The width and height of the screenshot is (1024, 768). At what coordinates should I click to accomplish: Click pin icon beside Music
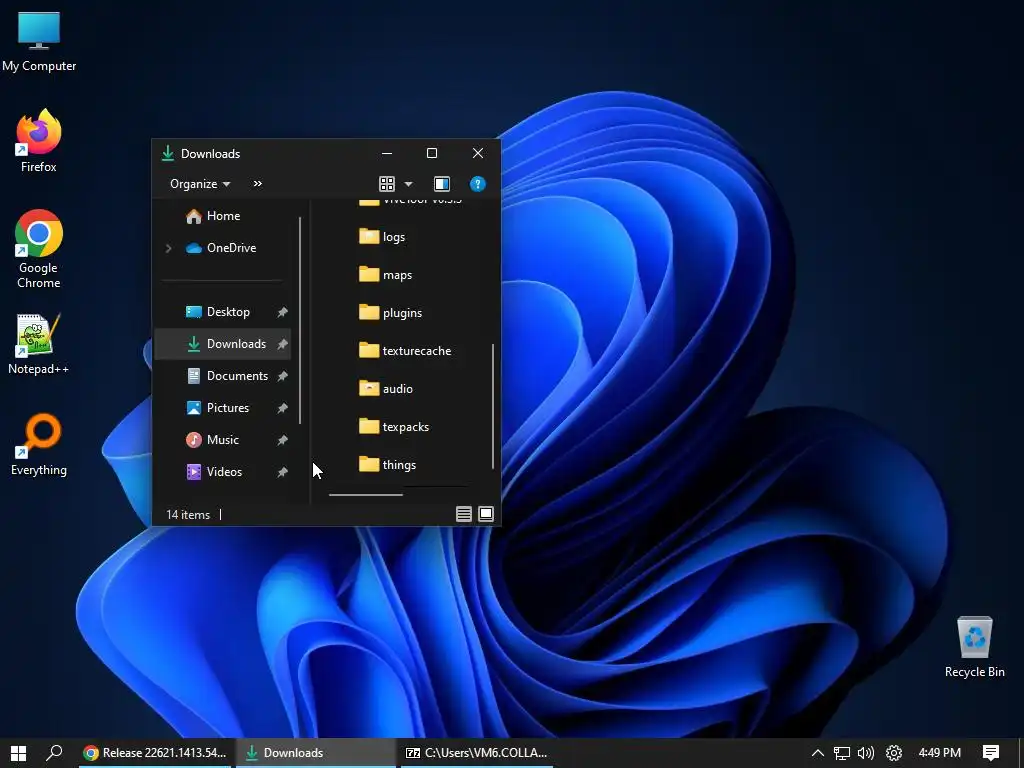[x=282, y=440]
